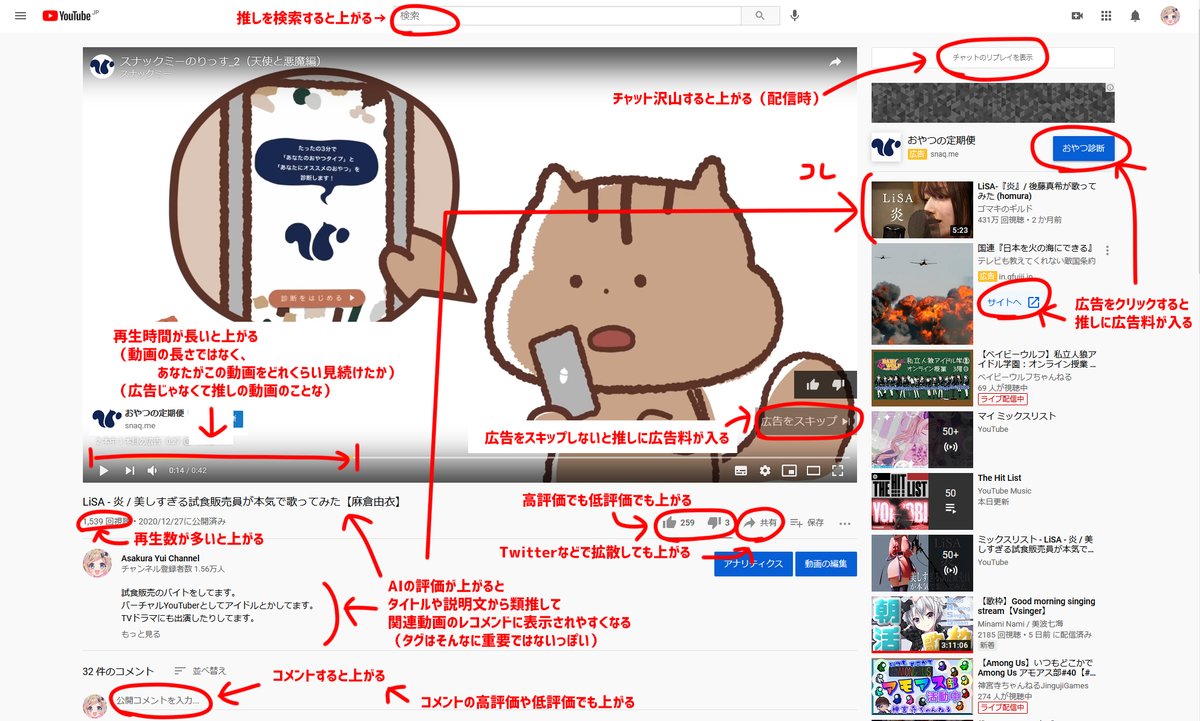This screenshot has width=1200, height=721.
Task: Open the YouTube apps grid
Action: click(1106, 16)
